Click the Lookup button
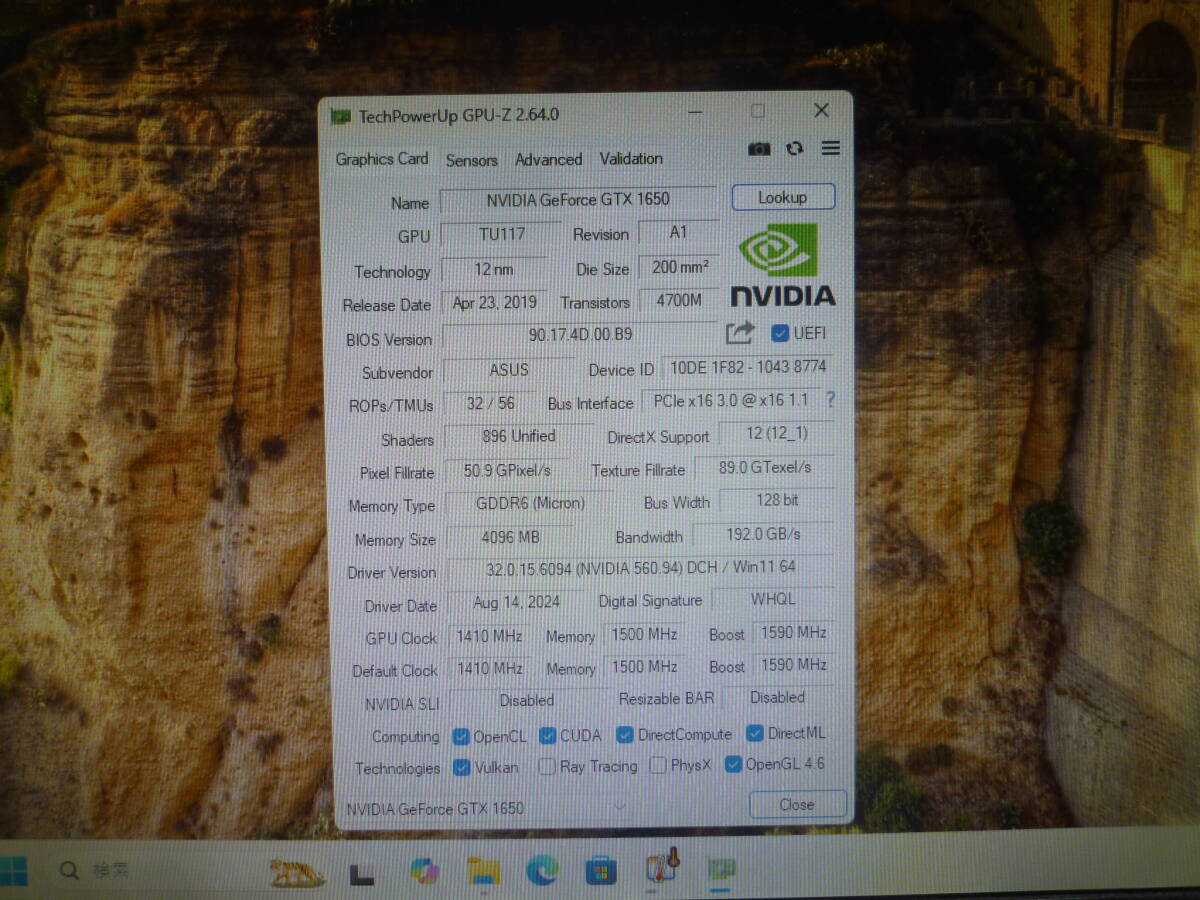Viewport: 1200px width, 900px height. [x=783, y=197]
